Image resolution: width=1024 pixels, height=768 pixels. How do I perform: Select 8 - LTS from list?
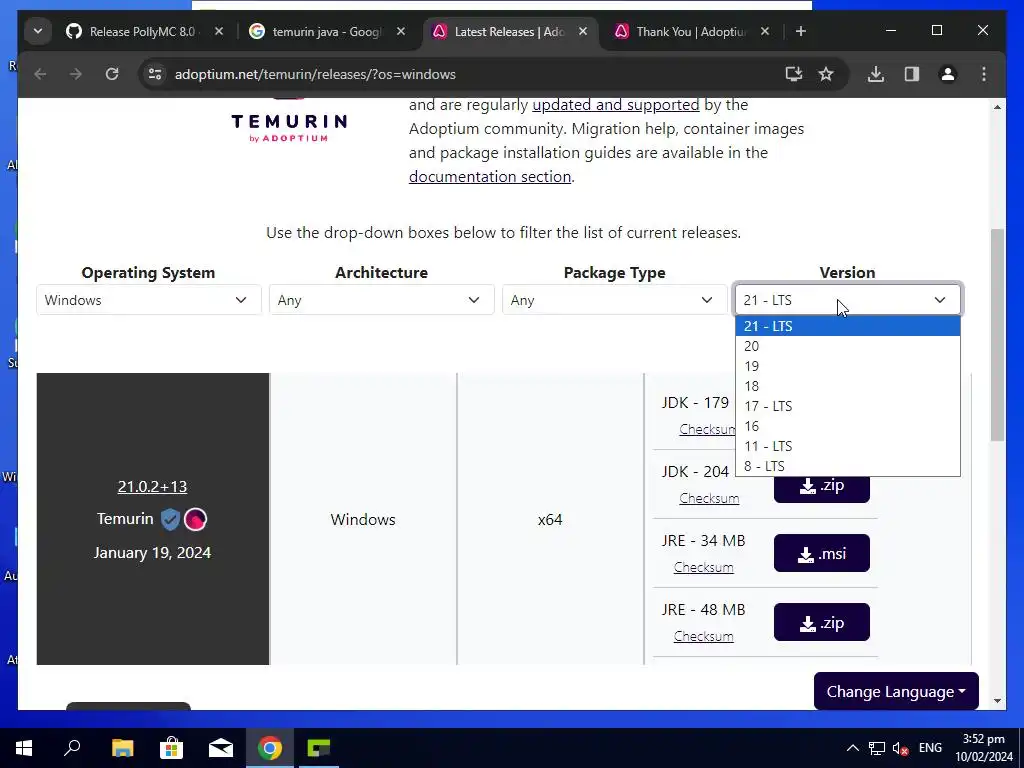pyautogui.click(x=848, y=466)
